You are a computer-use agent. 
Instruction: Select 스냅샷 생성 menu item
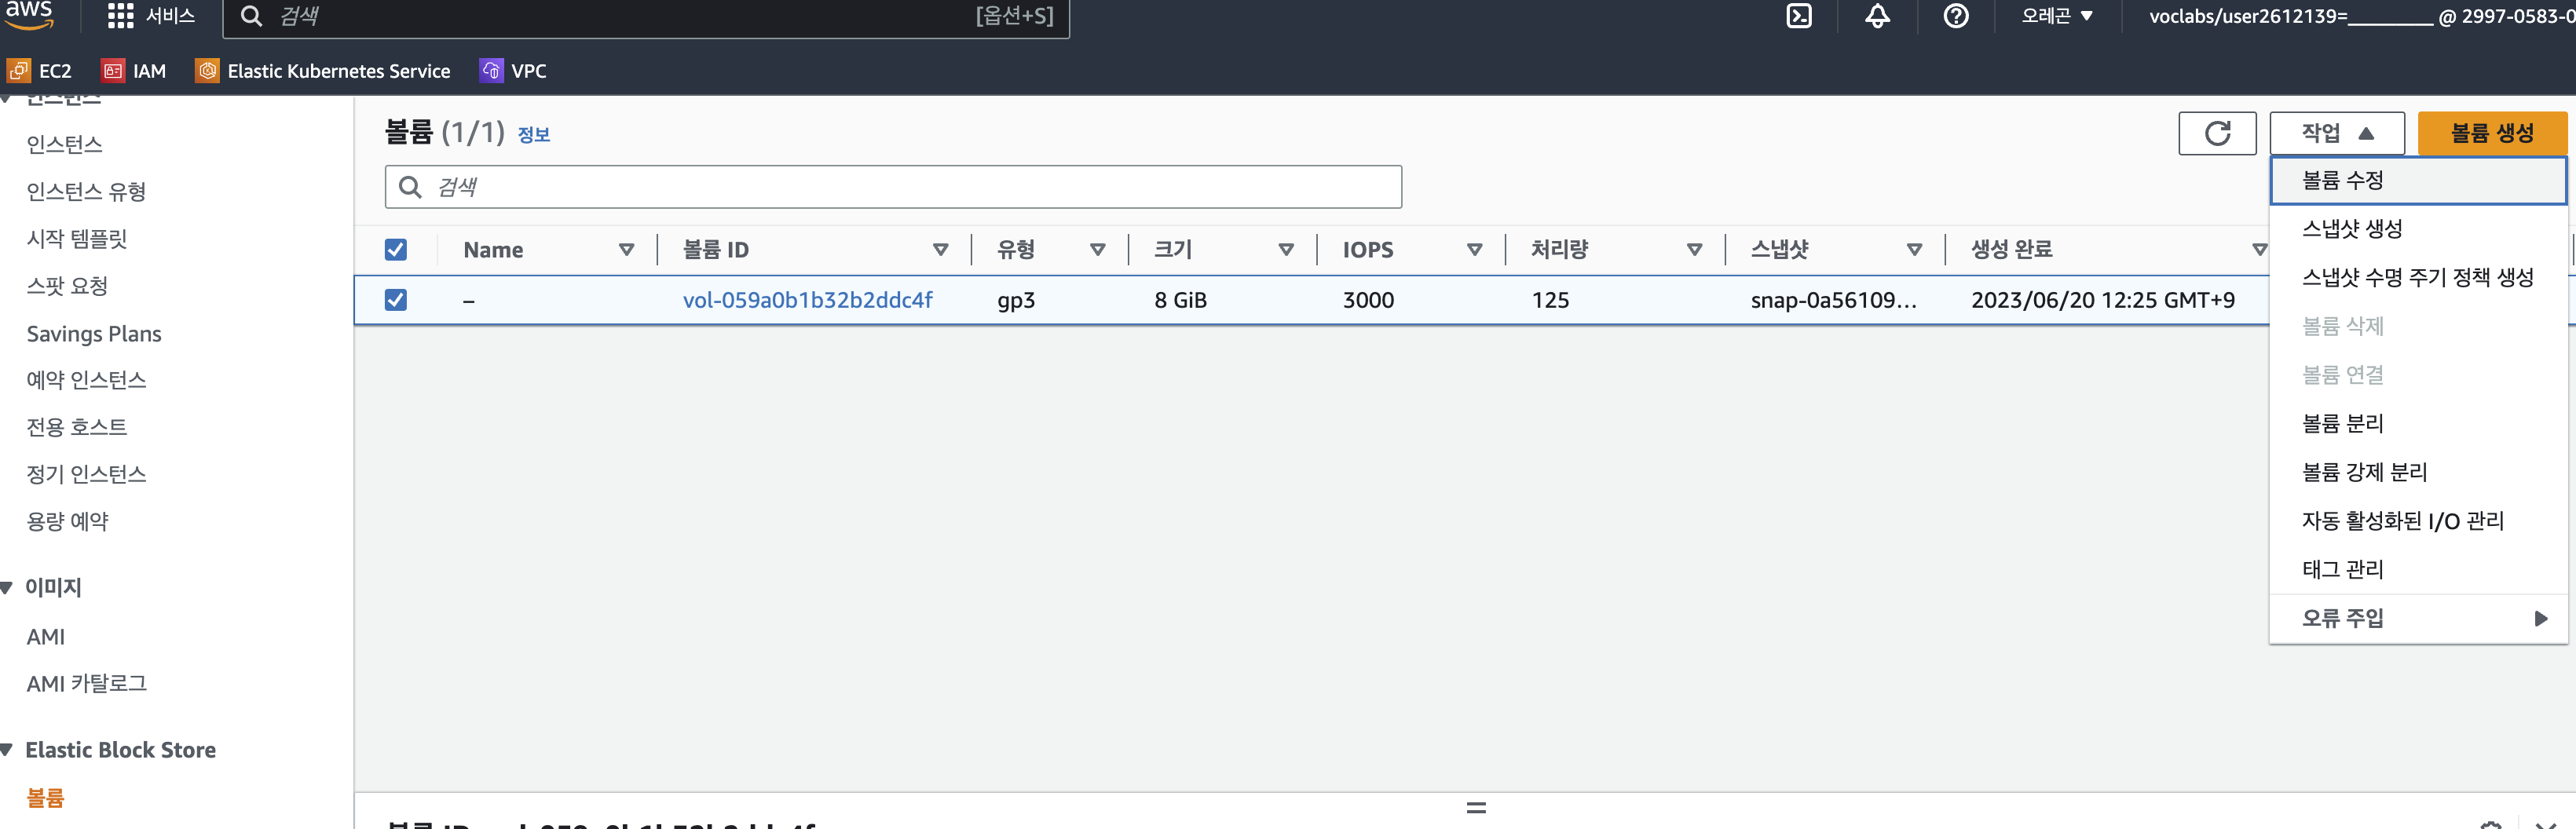pyautogui.click(x=2418, y=229)
